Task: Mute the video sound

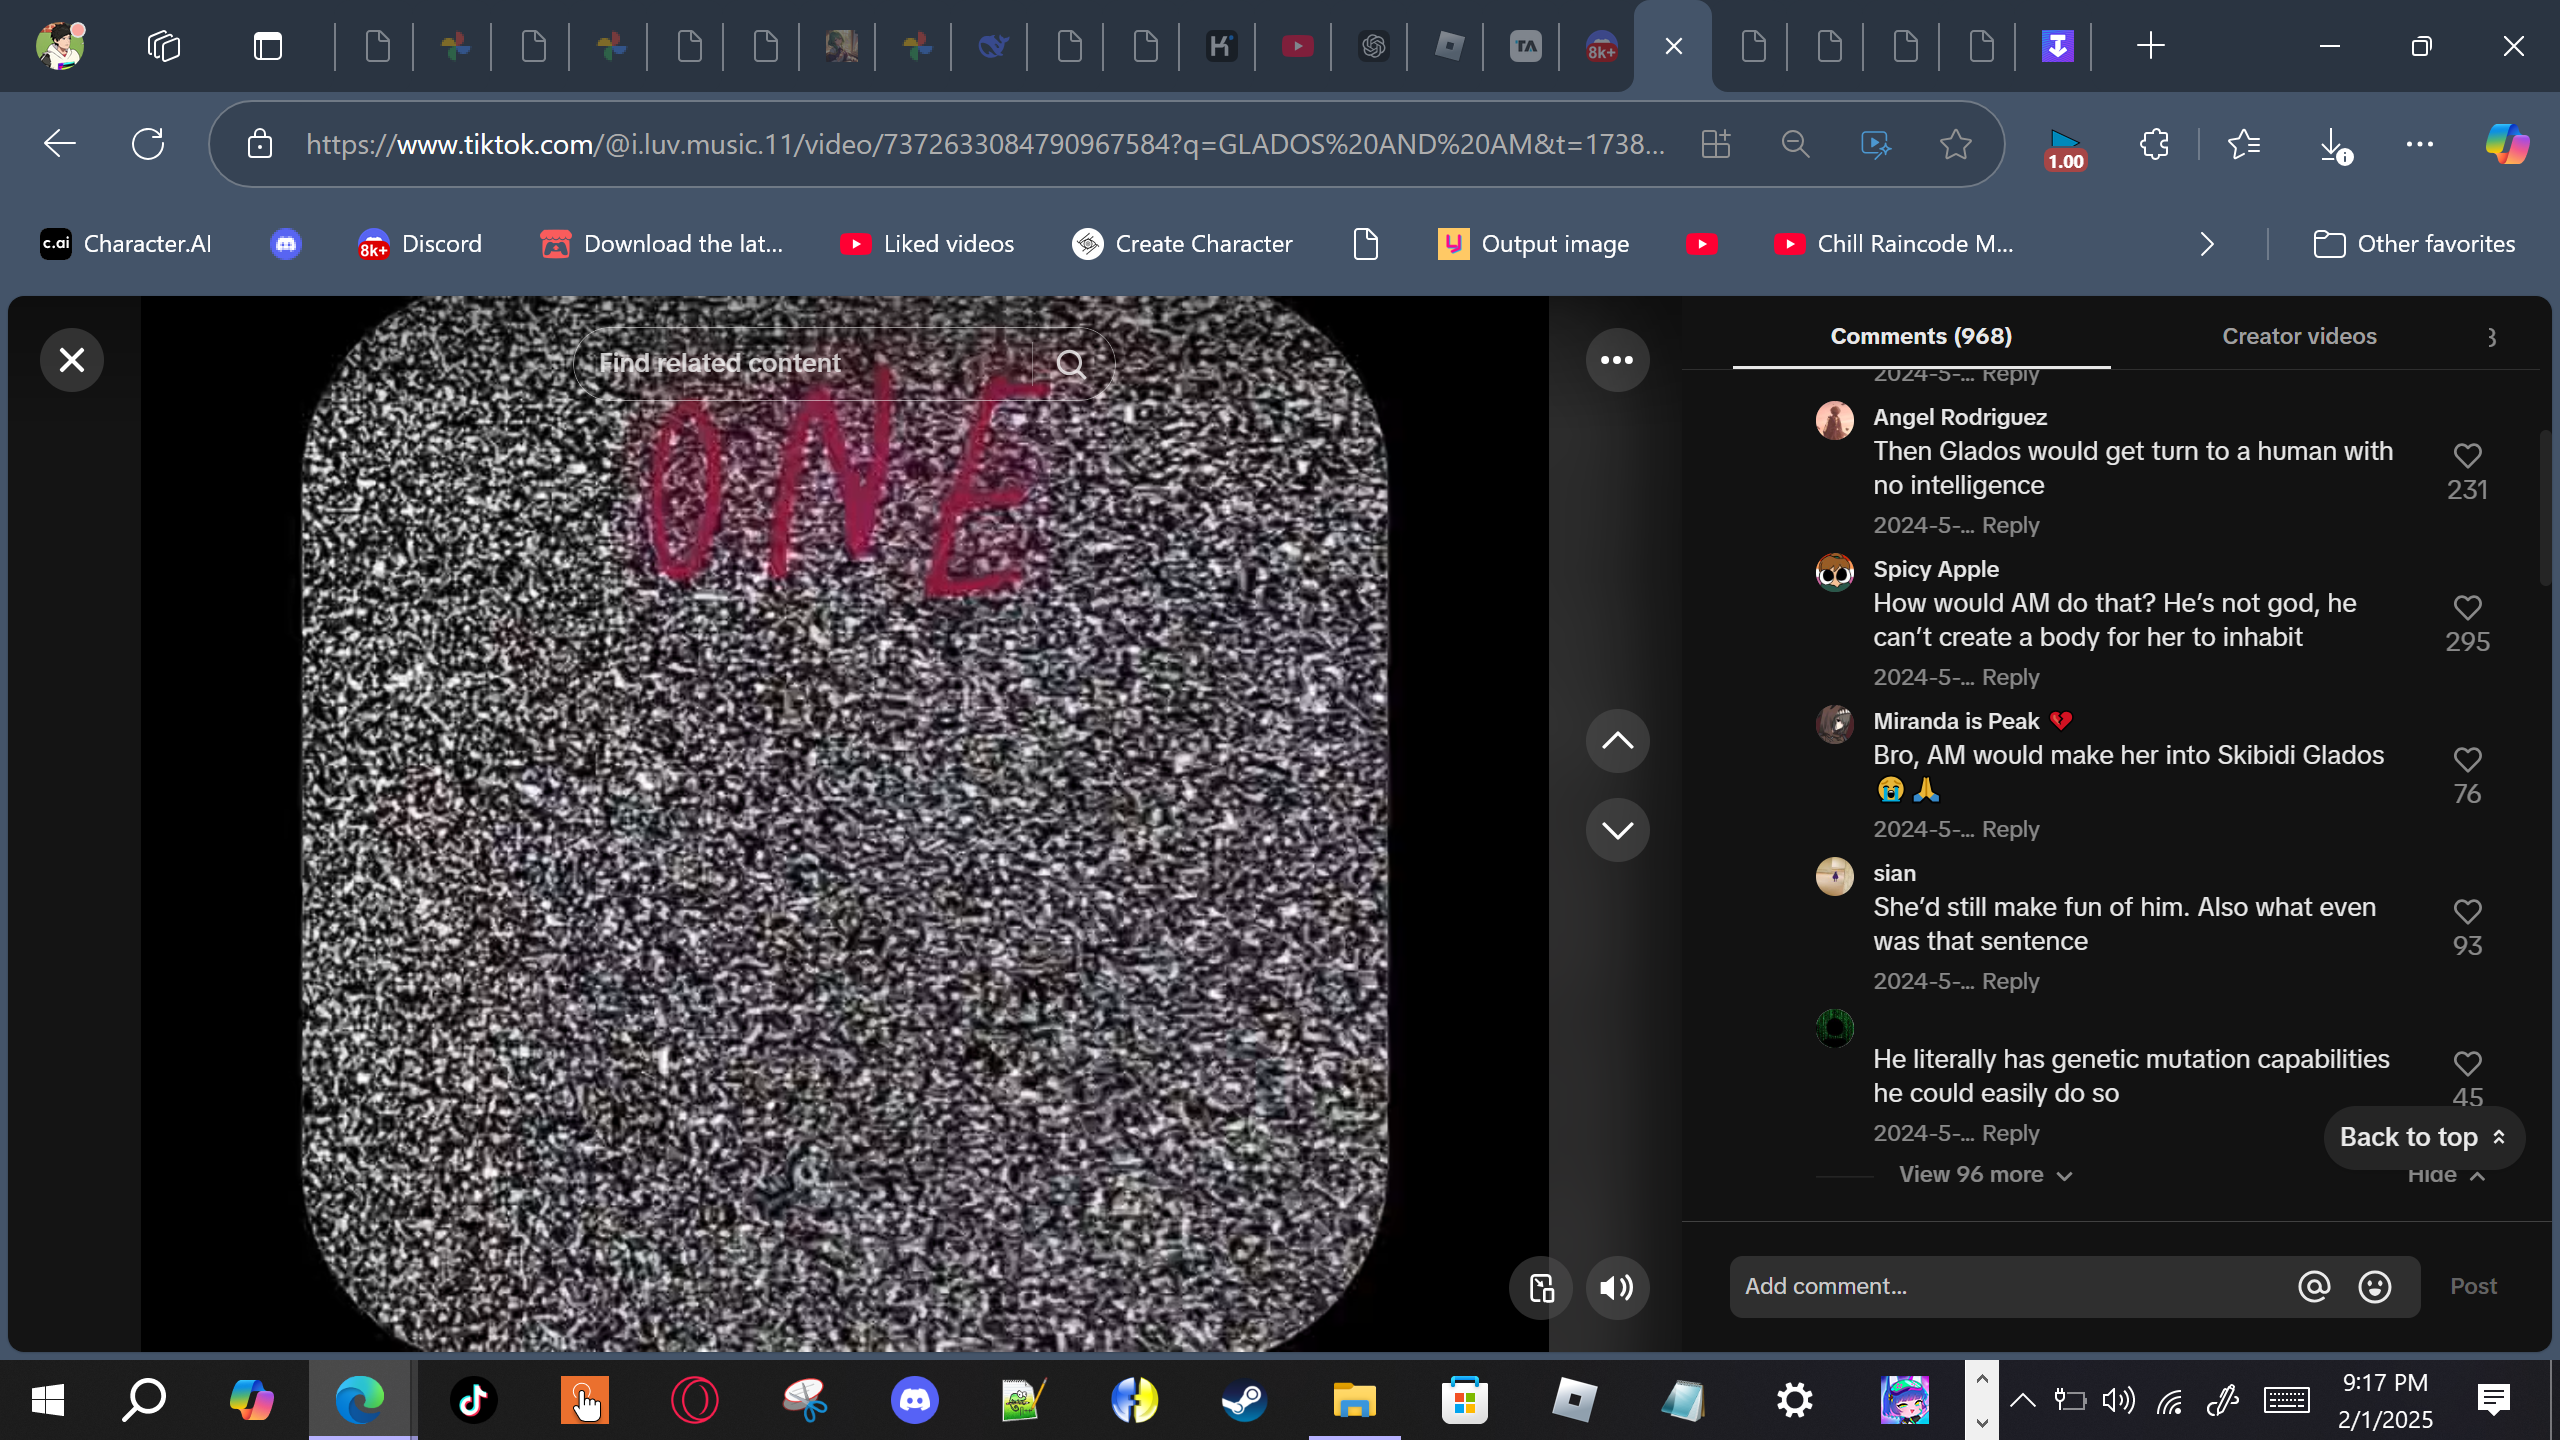Action: click(1617, 1288)
